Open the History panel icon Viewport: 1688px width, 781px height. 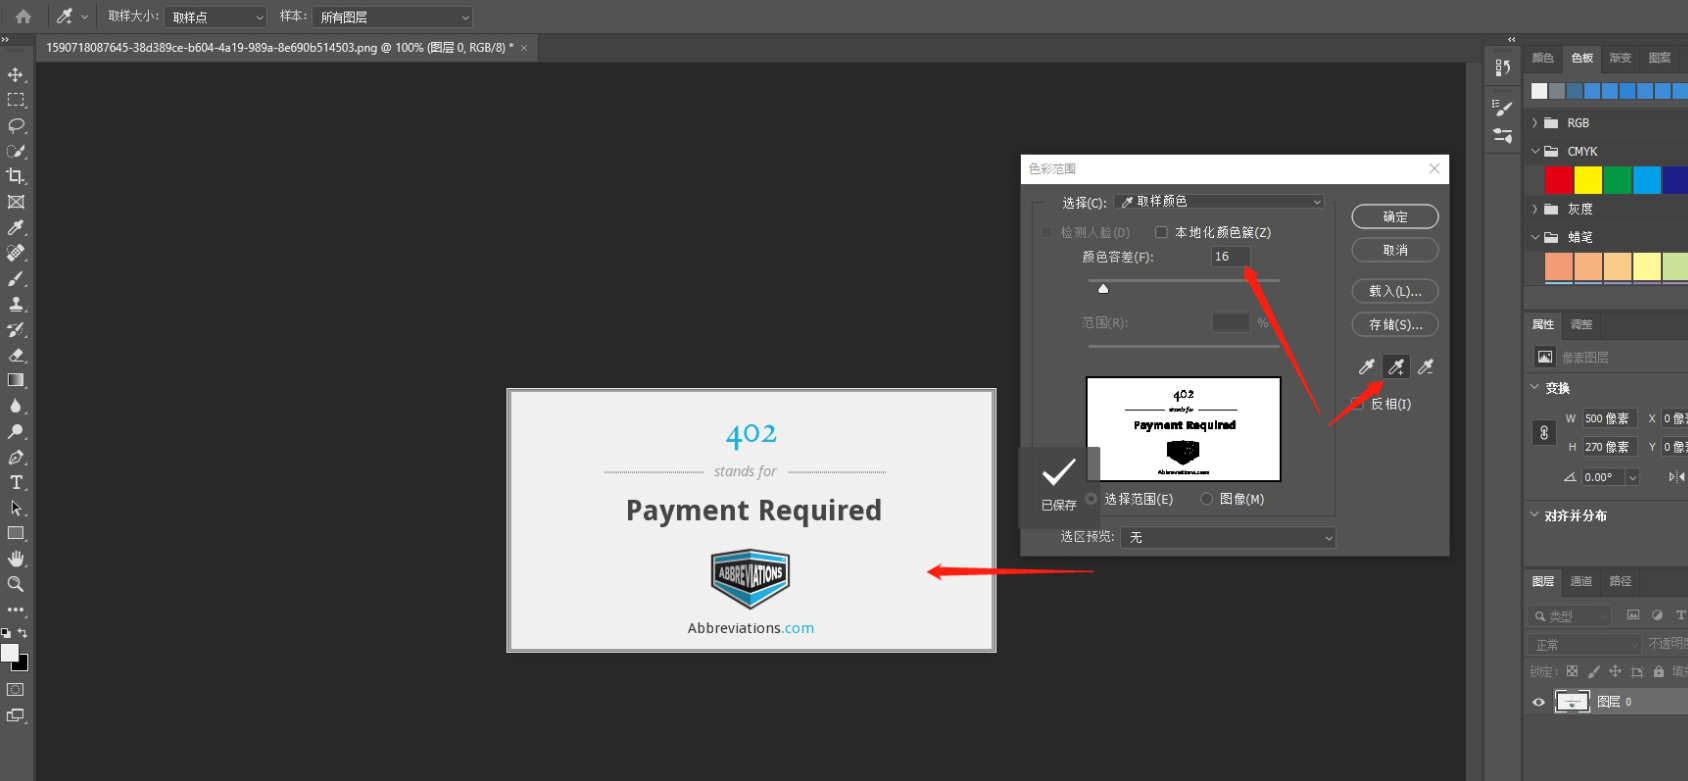1502,68
